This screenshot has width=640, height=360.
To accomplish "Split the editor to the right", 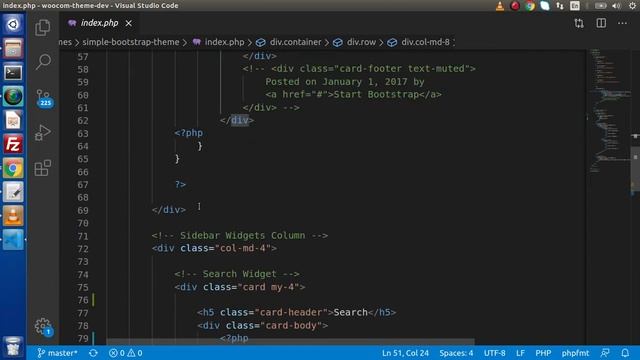I will pyautogui.click(x=601, y=23).
